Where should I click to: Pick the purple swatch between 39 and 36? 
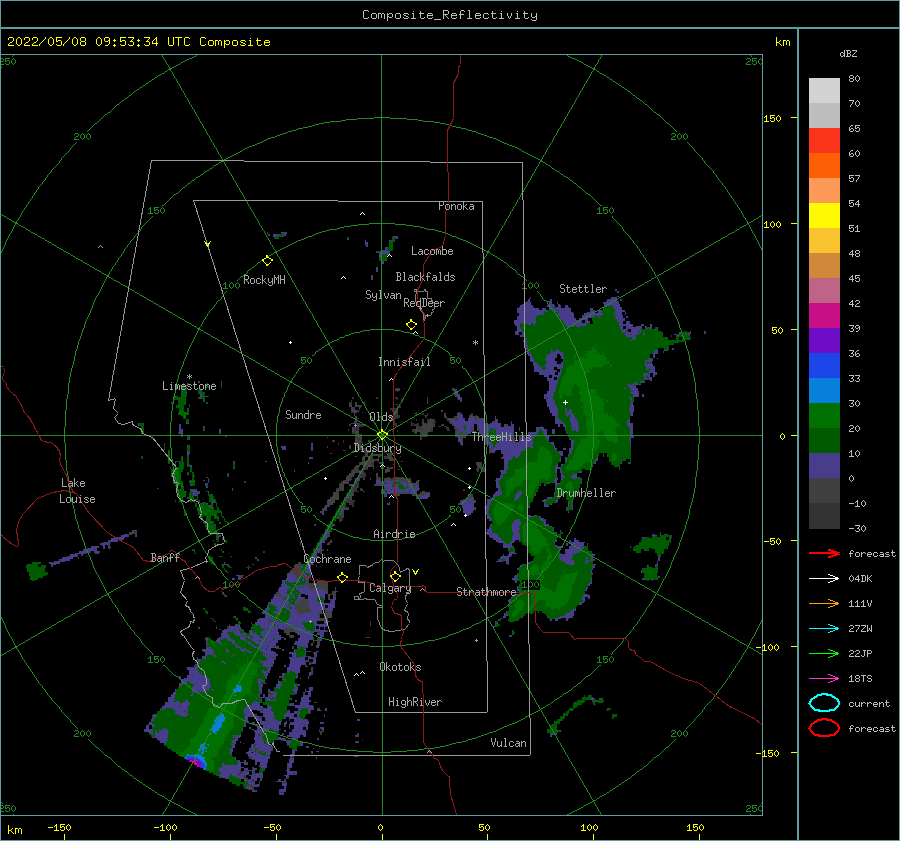[824, 341]
